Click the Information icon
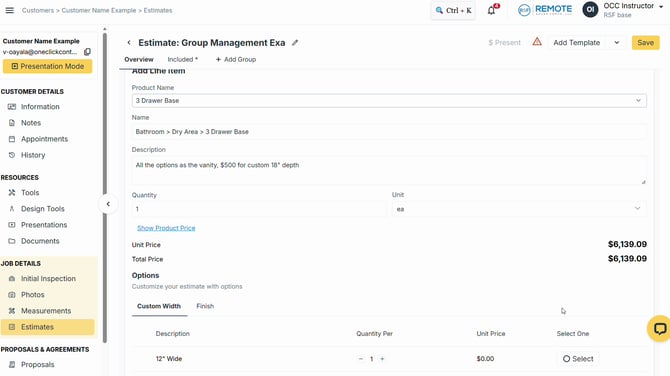 point(12,107)
